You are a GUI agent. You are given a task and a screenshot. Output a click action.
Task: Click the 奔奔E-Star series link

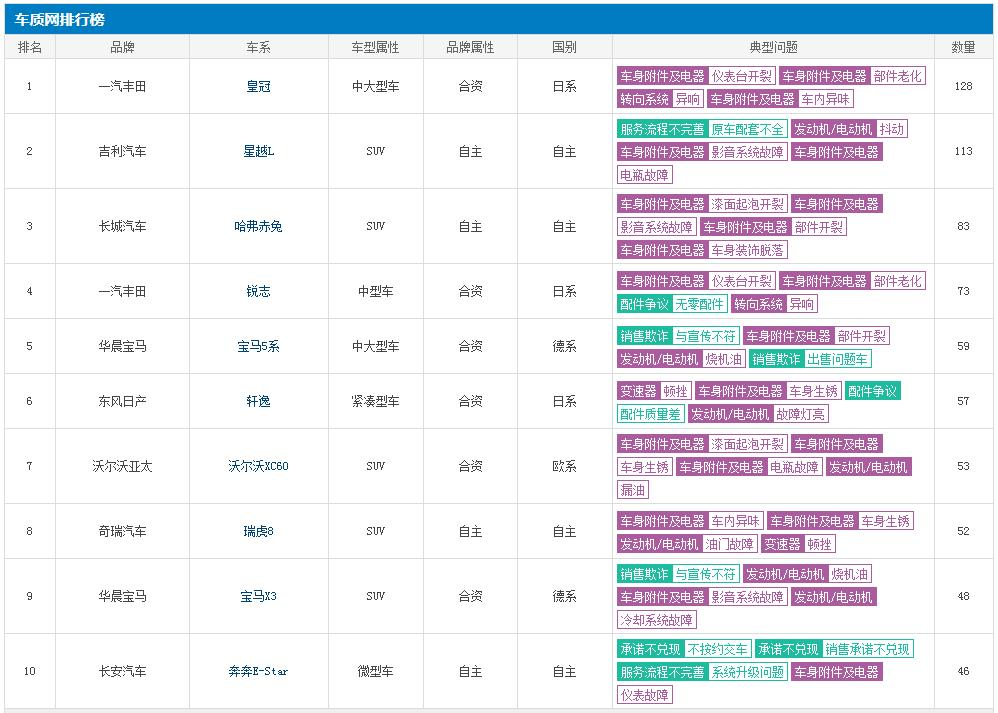pos(258,671)
